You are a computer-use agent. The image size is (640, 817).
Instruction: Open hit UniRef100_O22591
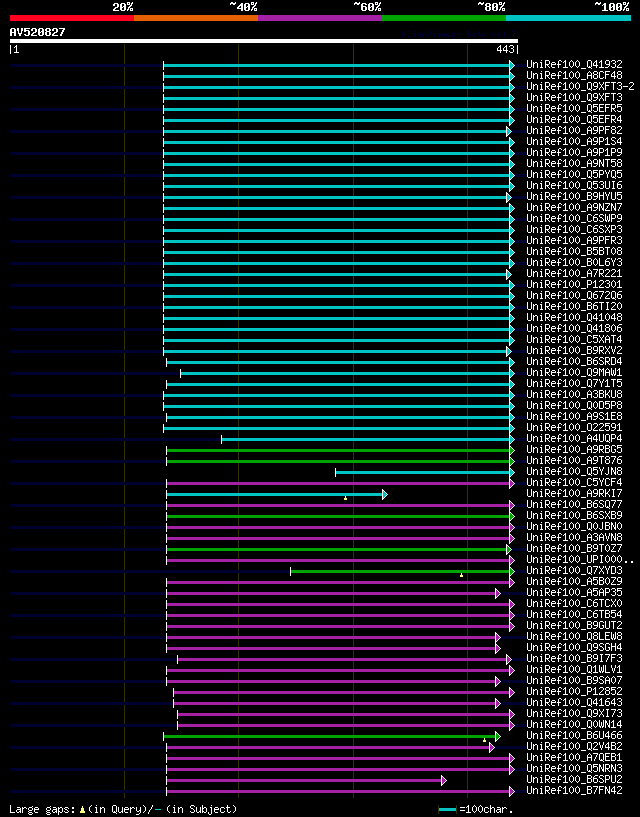pos(574,428)
